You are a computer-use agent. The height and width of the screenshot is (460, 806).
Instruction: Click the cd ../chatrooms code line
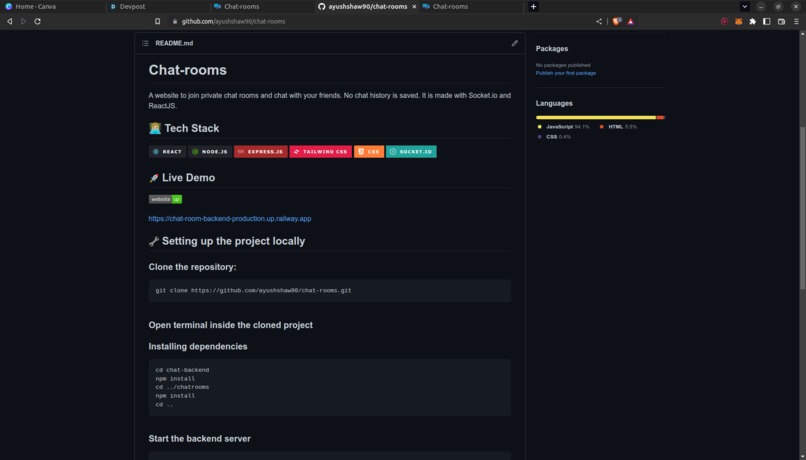point(182,387)
